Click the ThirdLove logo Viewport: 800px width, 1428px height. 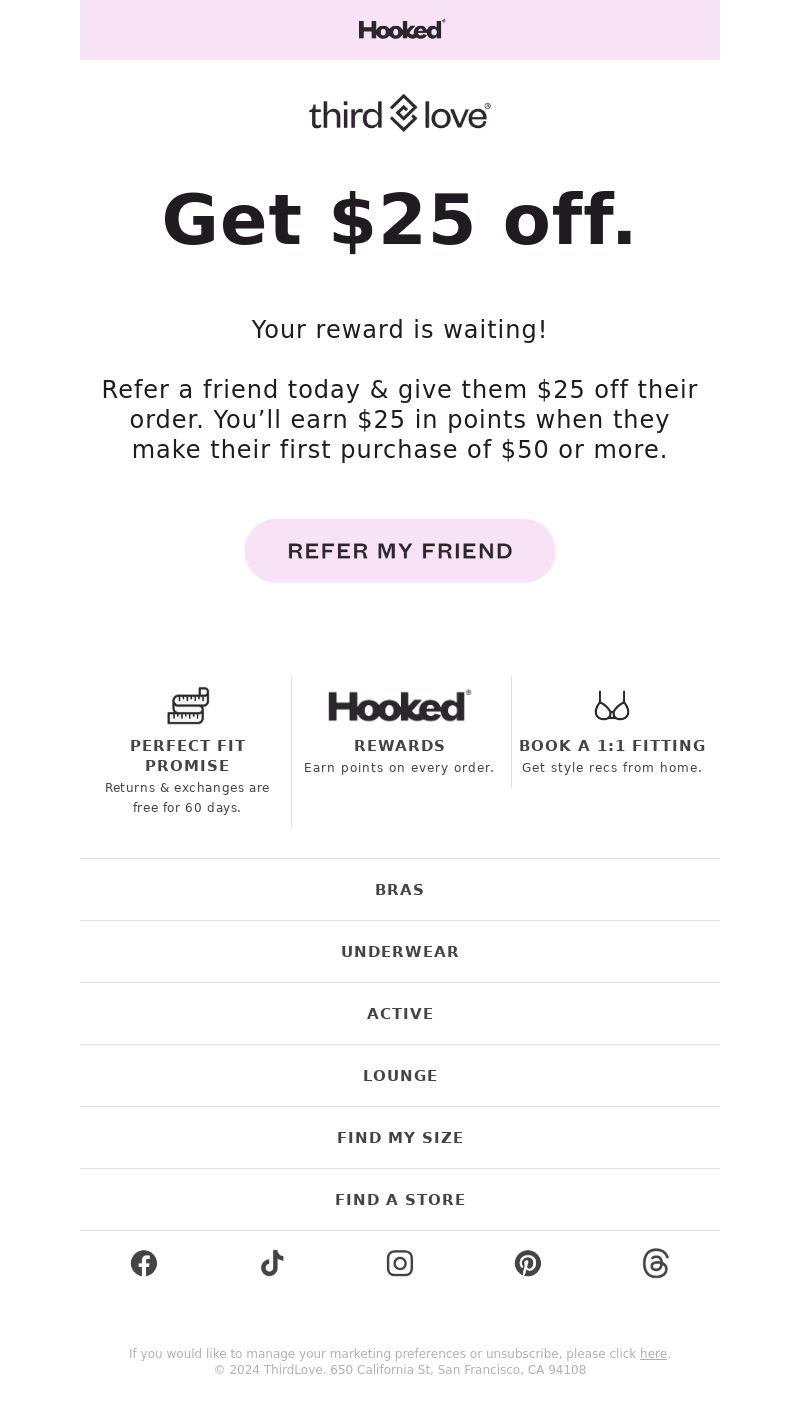point(400,114)
